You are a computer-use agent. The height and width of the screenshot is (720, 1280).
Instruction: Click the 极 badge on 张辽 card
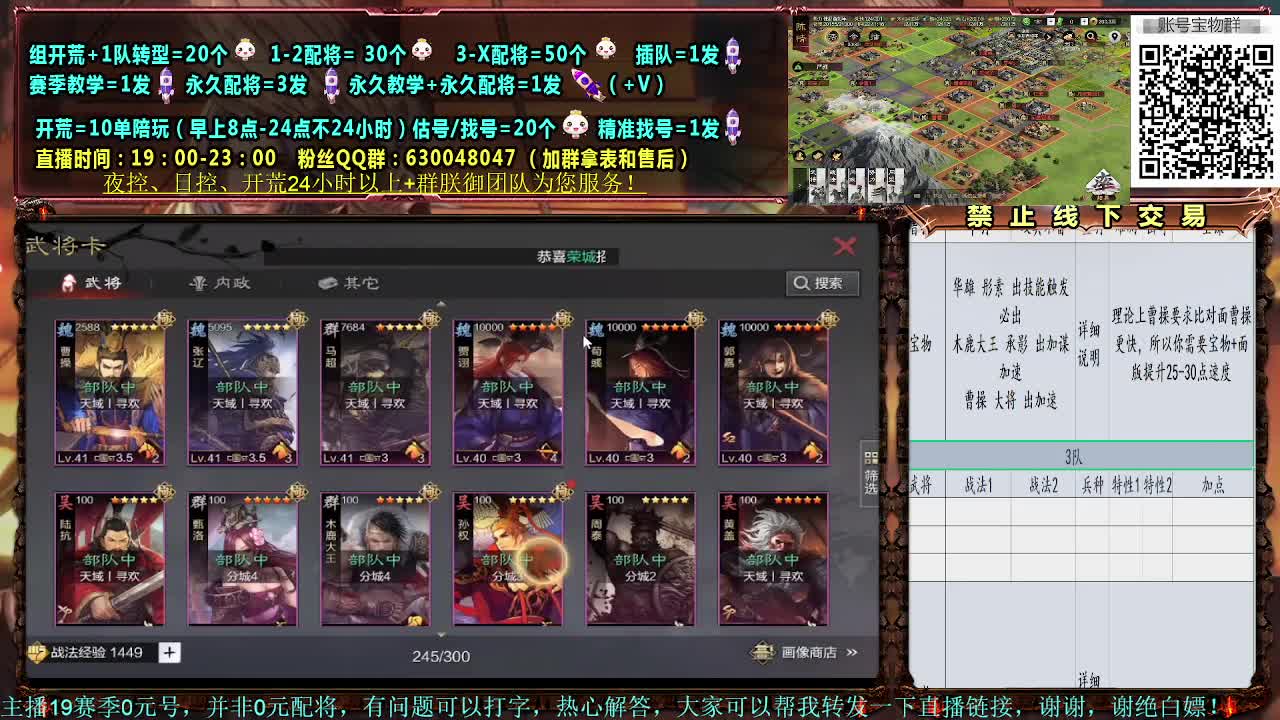coord(296,320)
